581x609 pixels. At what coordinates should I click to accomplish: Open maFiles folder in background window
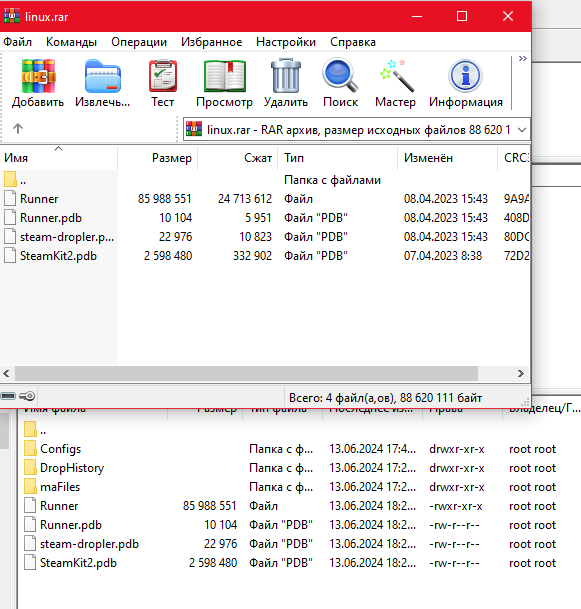pyautogui.click(x=60, y=487)
